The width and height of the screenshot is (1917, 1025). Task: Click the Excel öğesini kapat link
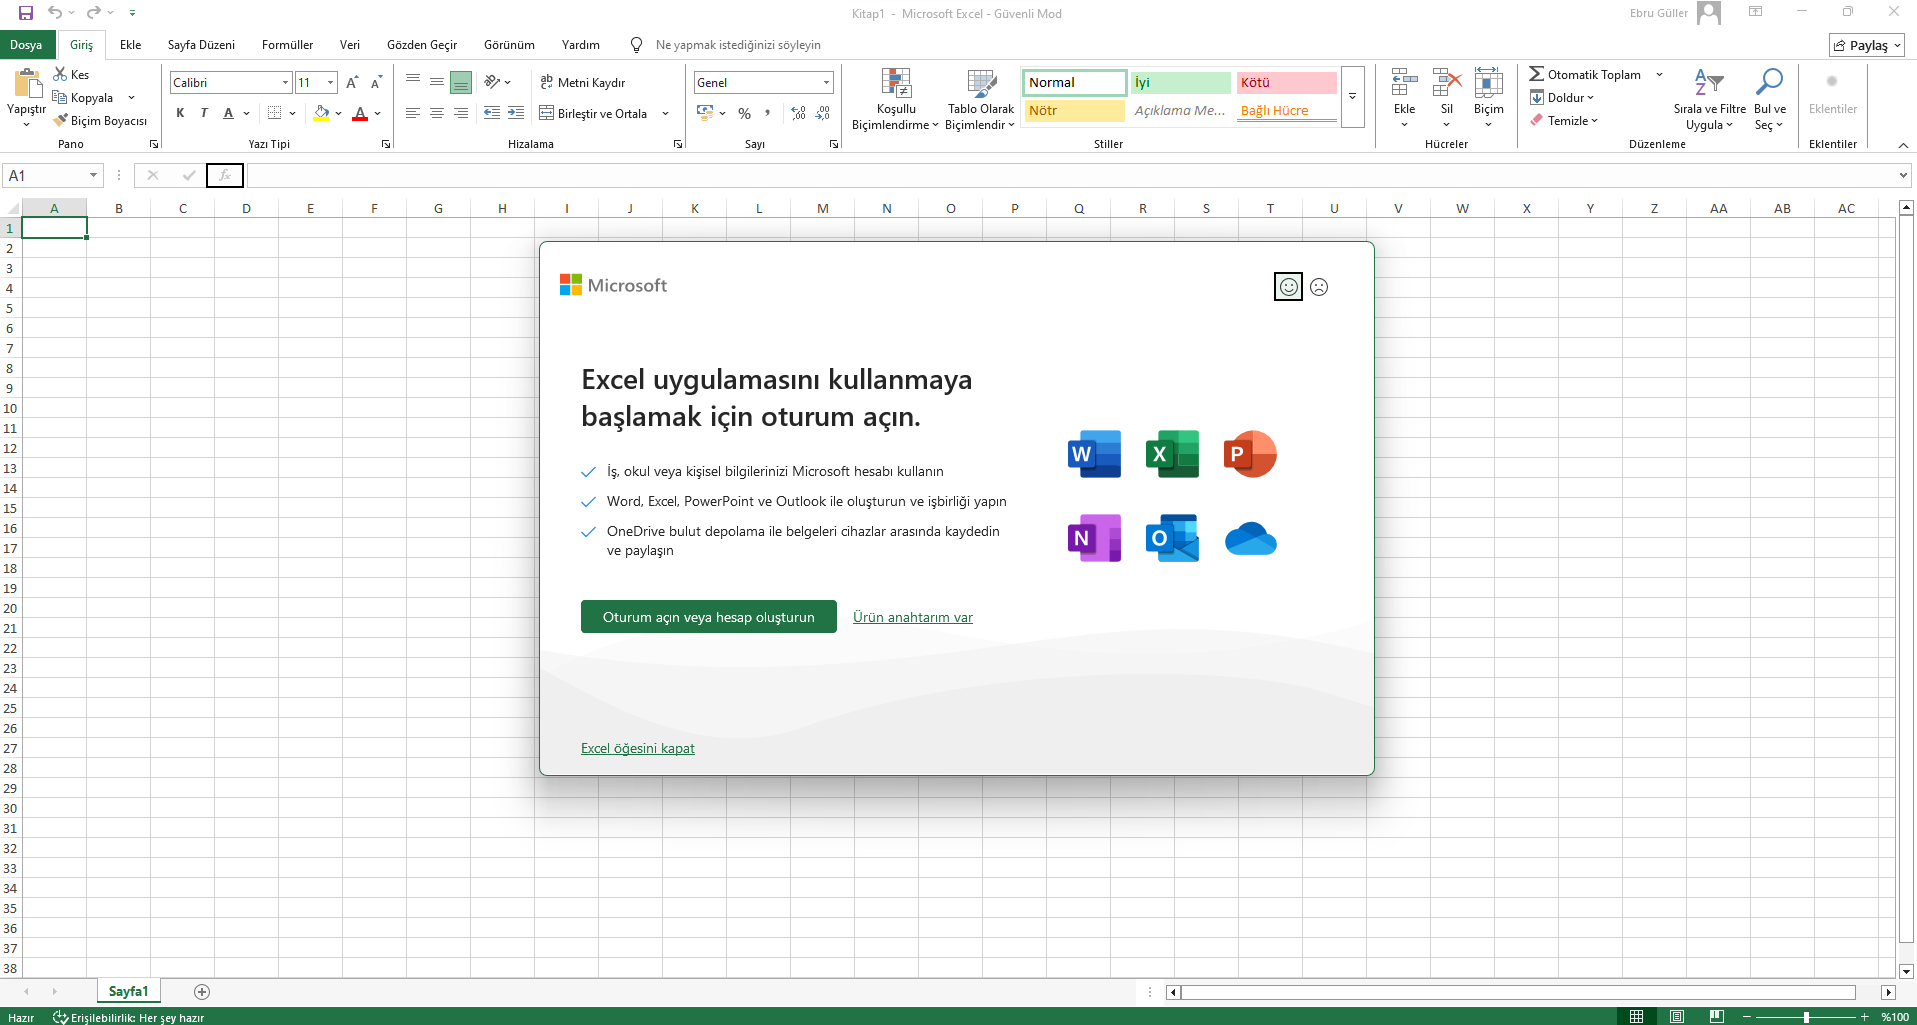pos(638,748)
